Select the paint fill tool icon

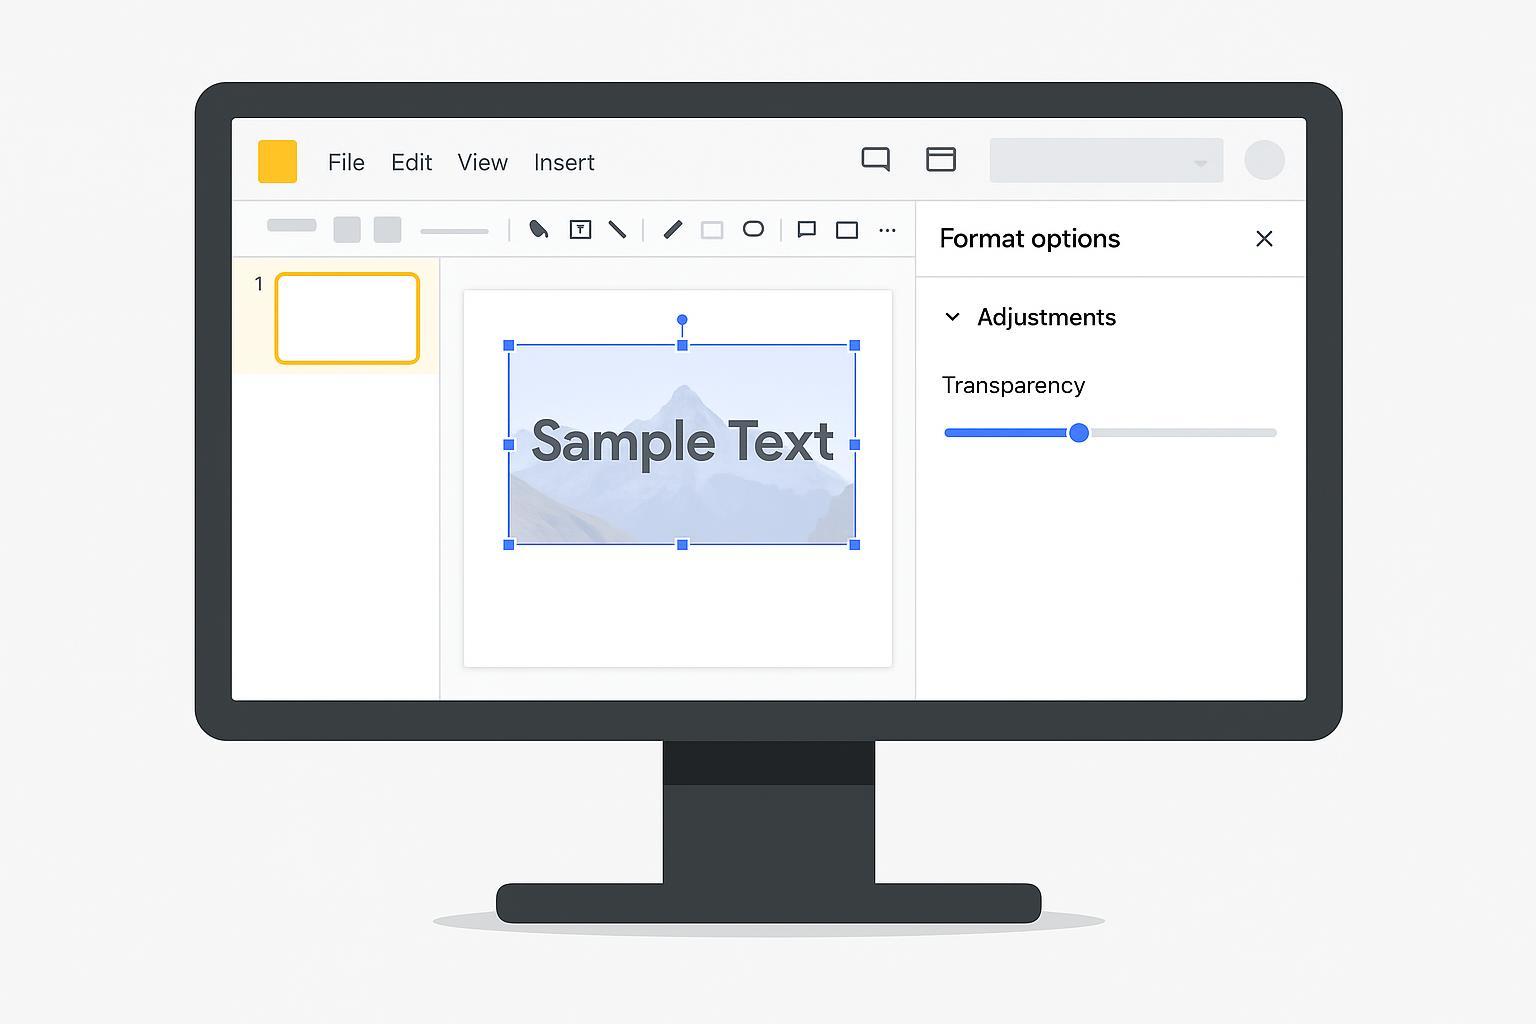(x=538, y=230)
